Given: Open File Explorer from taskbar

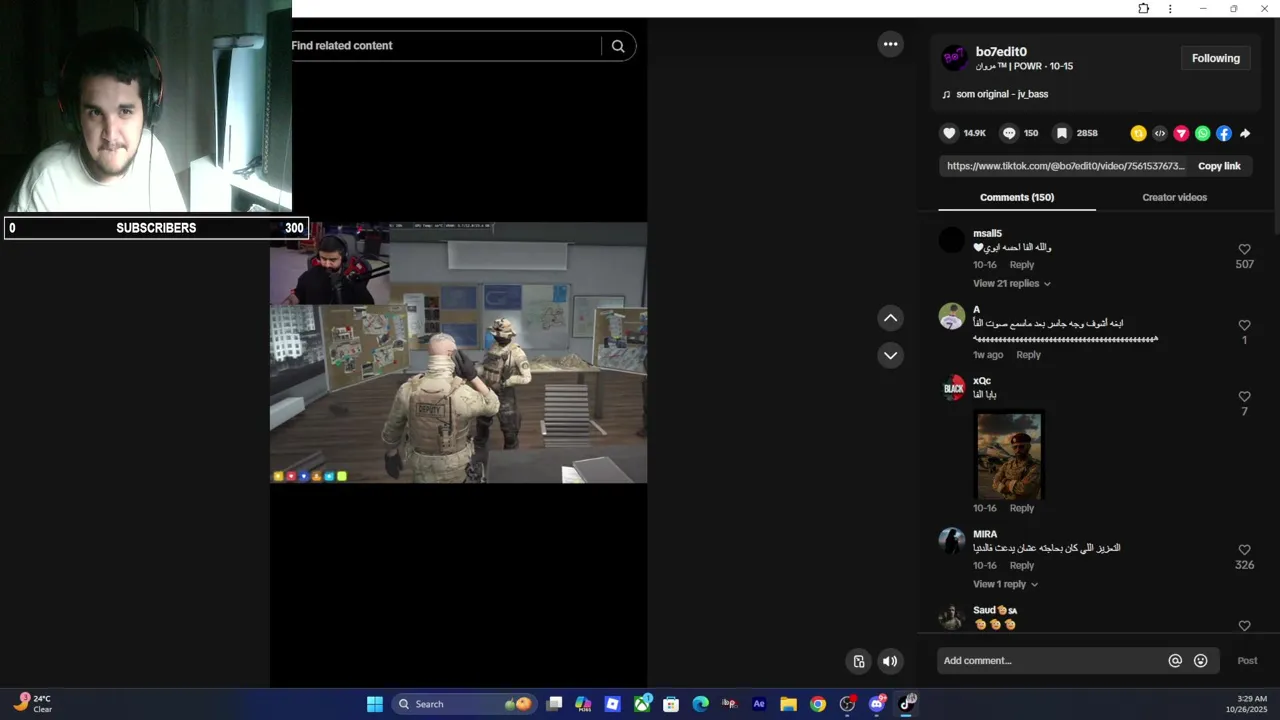Looking at the screenshot, I should pyautogui.click(x=788, y=704).
